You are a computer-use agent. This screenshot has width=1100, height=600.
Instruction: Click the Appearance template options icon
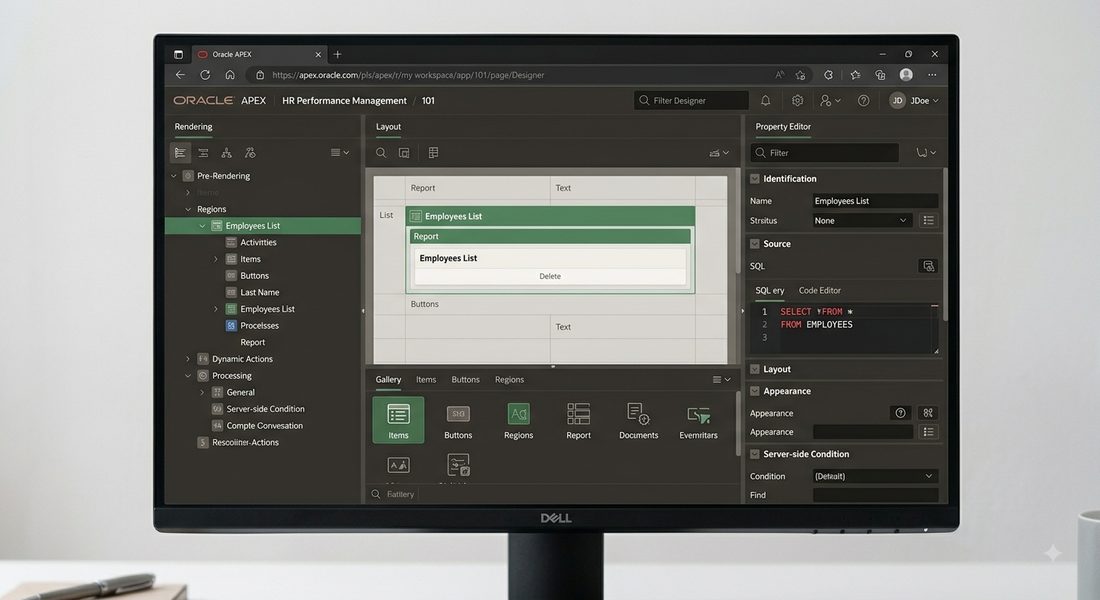coord(928,413)
